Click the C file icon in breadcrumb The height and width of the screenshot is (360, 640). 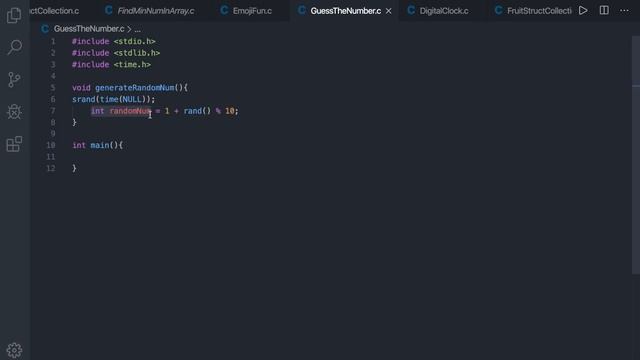point(45,29)
